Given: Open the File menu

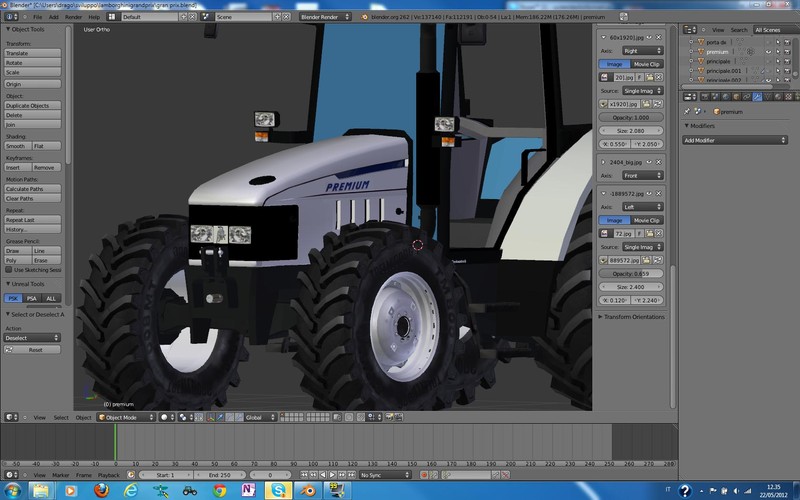Looking at the screenshot, I should [x=37, y=17].
